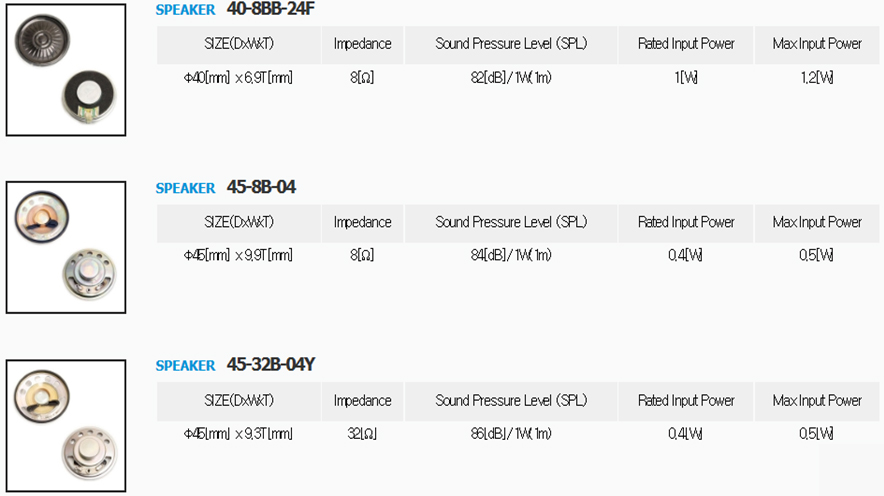Viewport: 884px width, 496px height.
Task: Click the 45-8B-04 speaker product image
Action: click(x=66, y=247)
